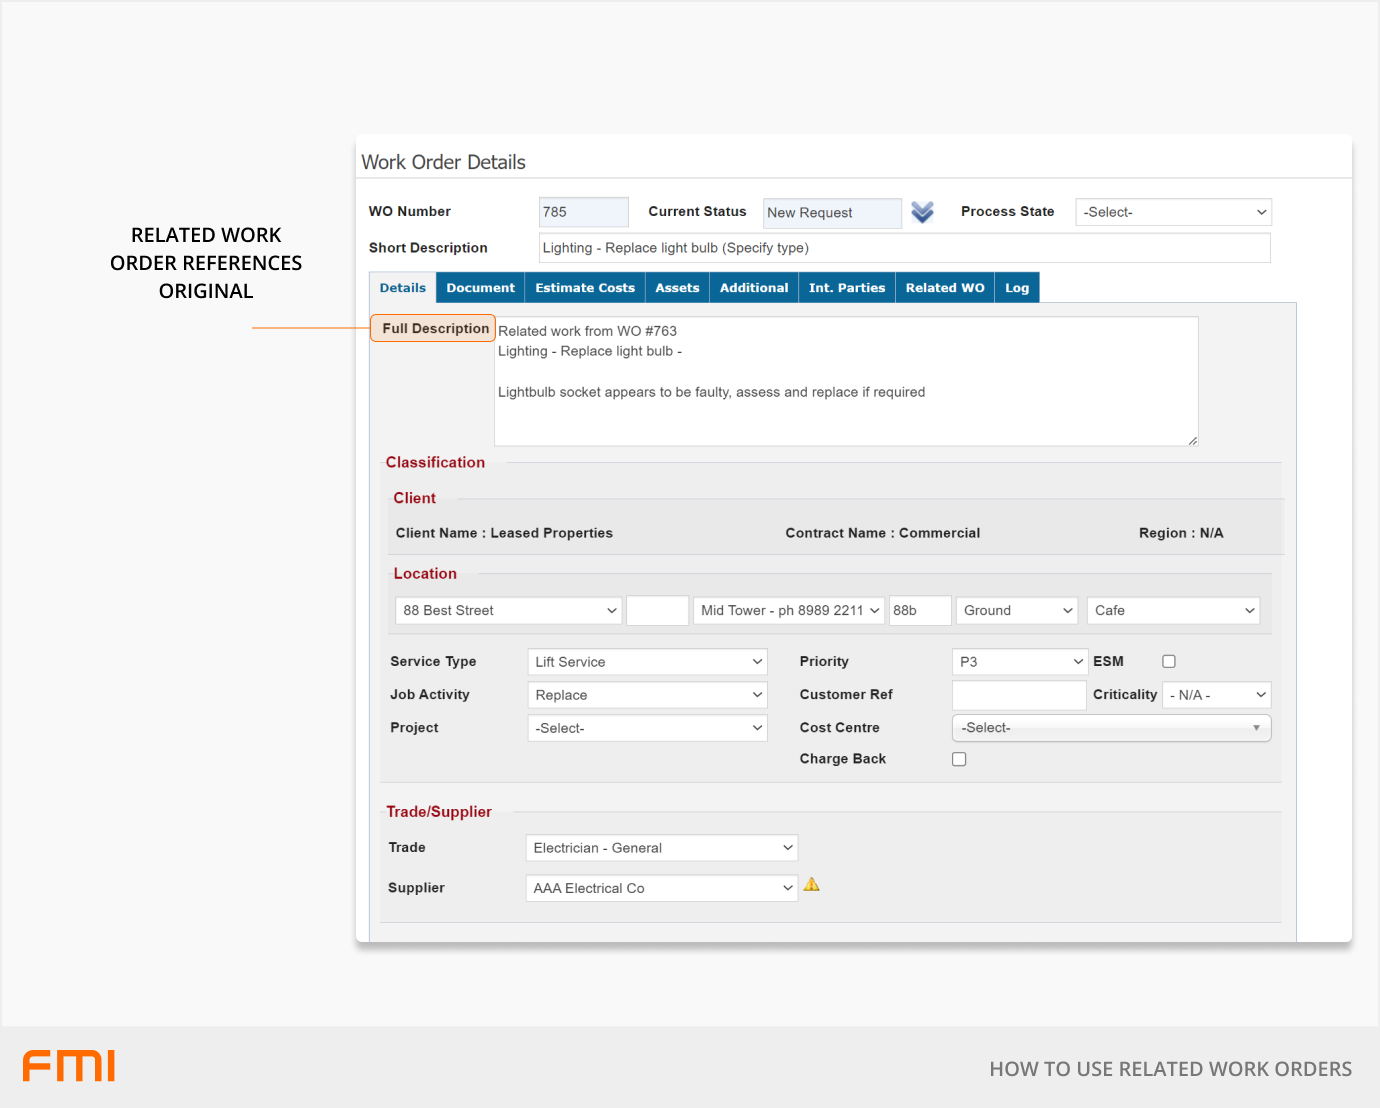The width and height of the screenshot is (1380, 1108).
Task: Select the Document tab
Action: click(480, 288)
